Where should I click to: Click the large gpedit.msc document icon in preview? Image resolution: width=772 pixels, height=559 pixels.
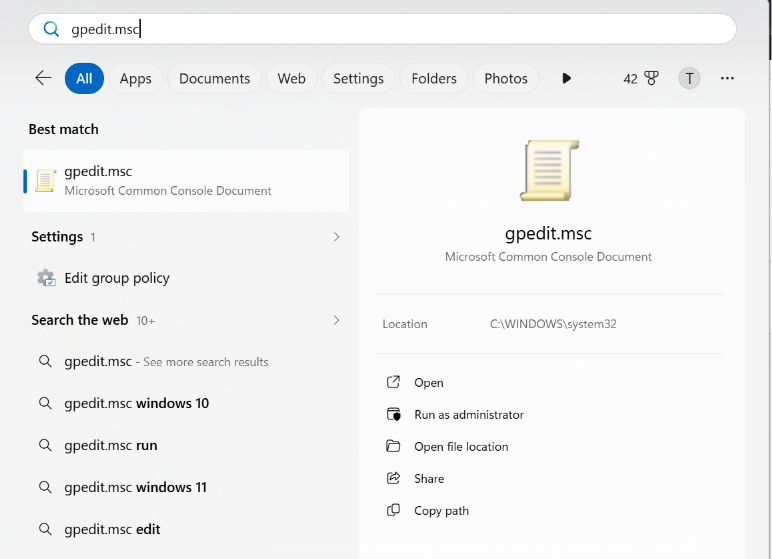tap(549, 170)
